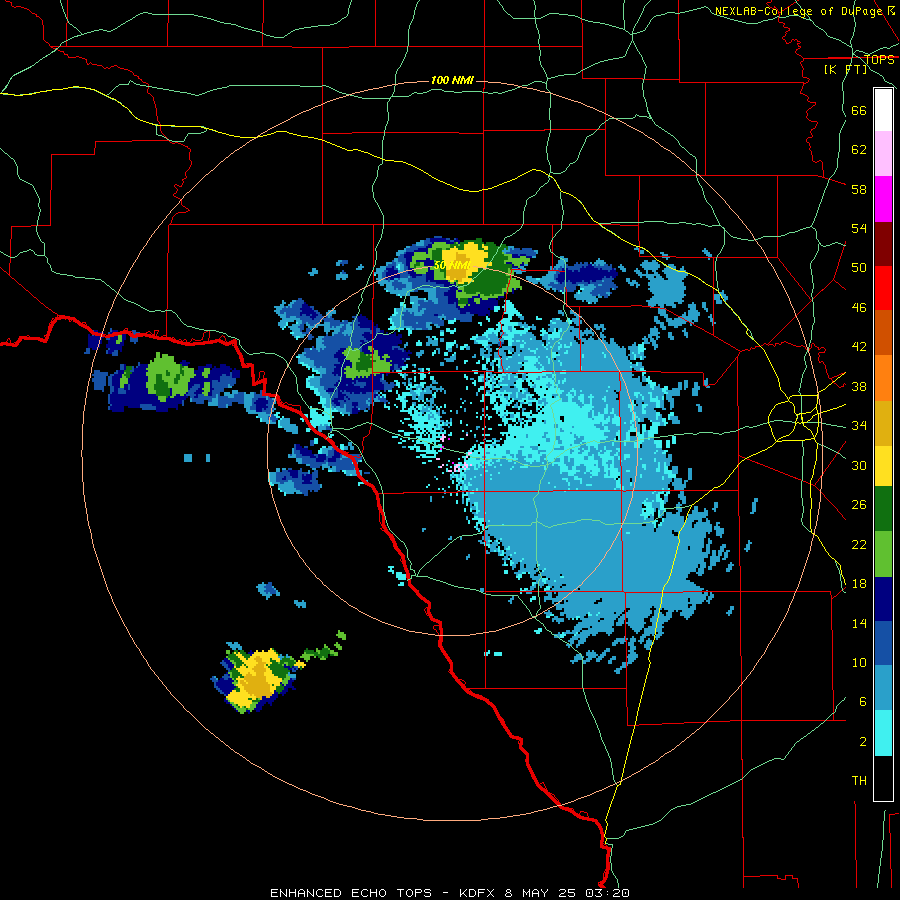Pick the medium blue legend swatch

883,643
